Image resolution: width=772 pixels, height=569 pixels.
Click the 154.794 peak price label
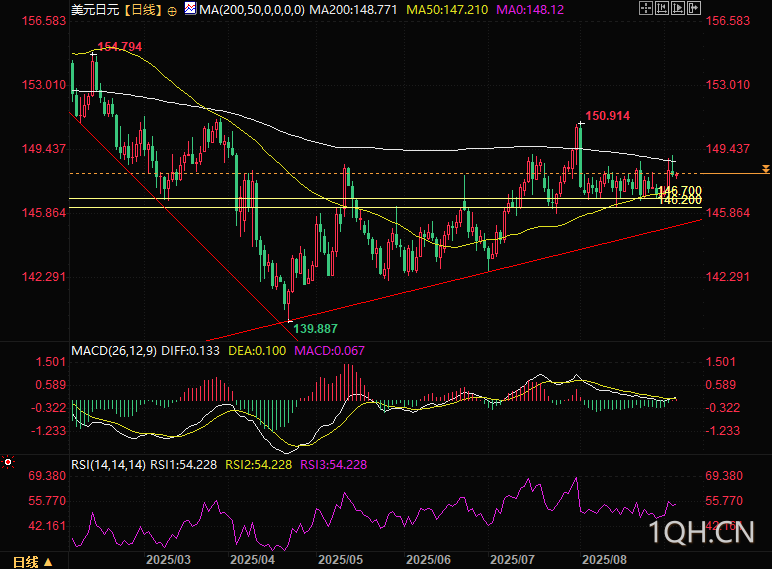coord(119,47)
